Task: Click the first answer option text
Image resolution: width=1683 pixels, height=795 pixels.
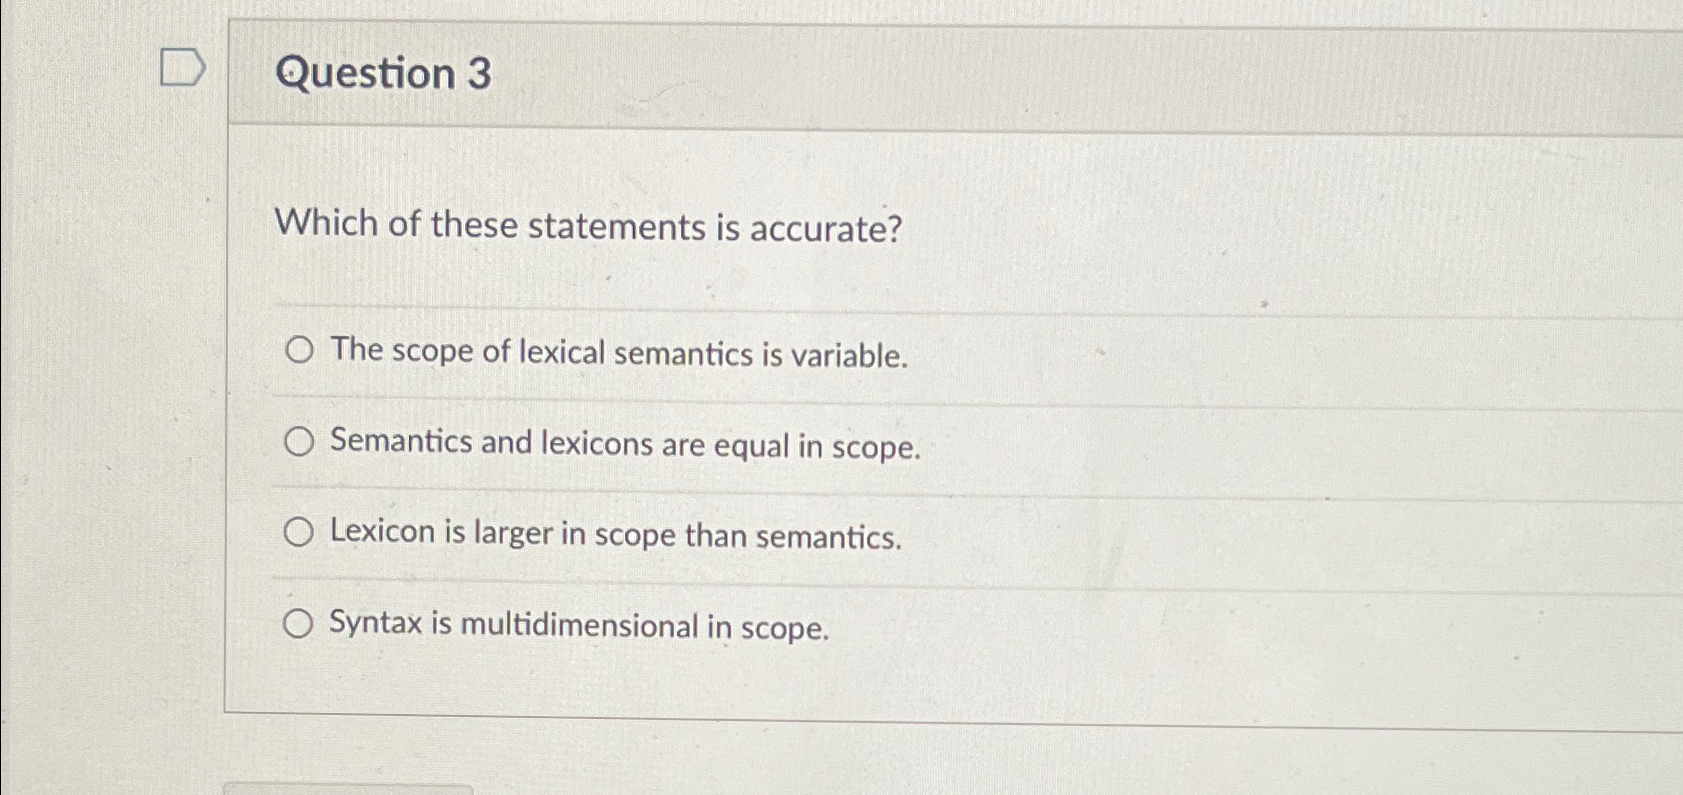Action: 617,352
